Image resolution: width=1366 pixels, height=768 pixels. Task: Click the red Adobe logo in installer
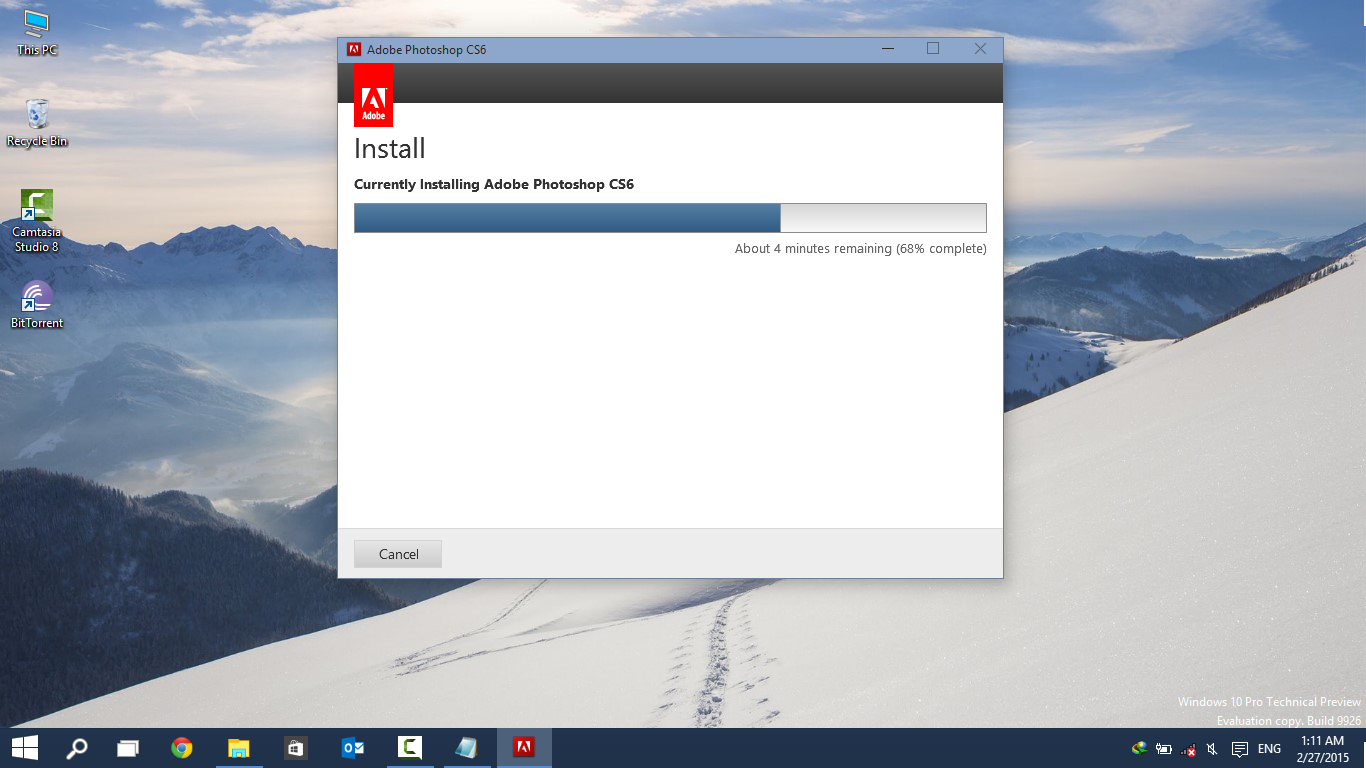click(x=373, y=96)
